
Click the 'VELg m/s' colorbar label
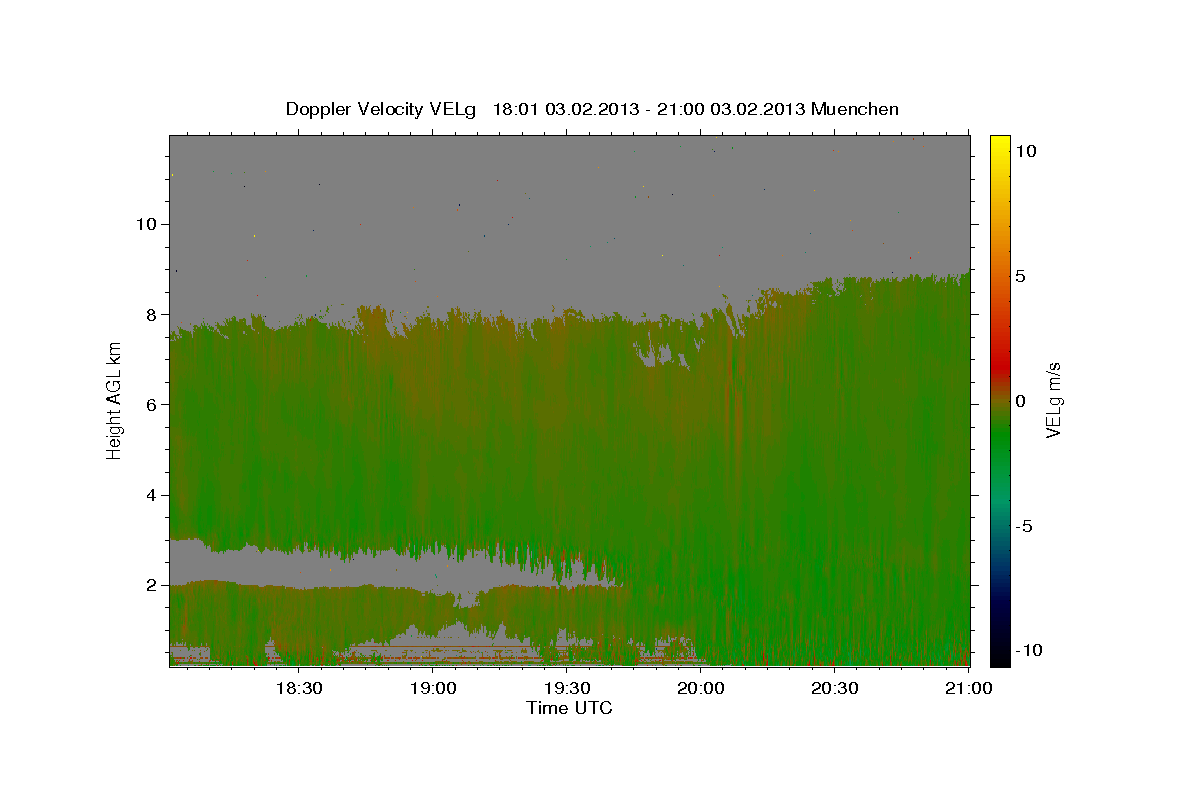[x=1053, y=401]
